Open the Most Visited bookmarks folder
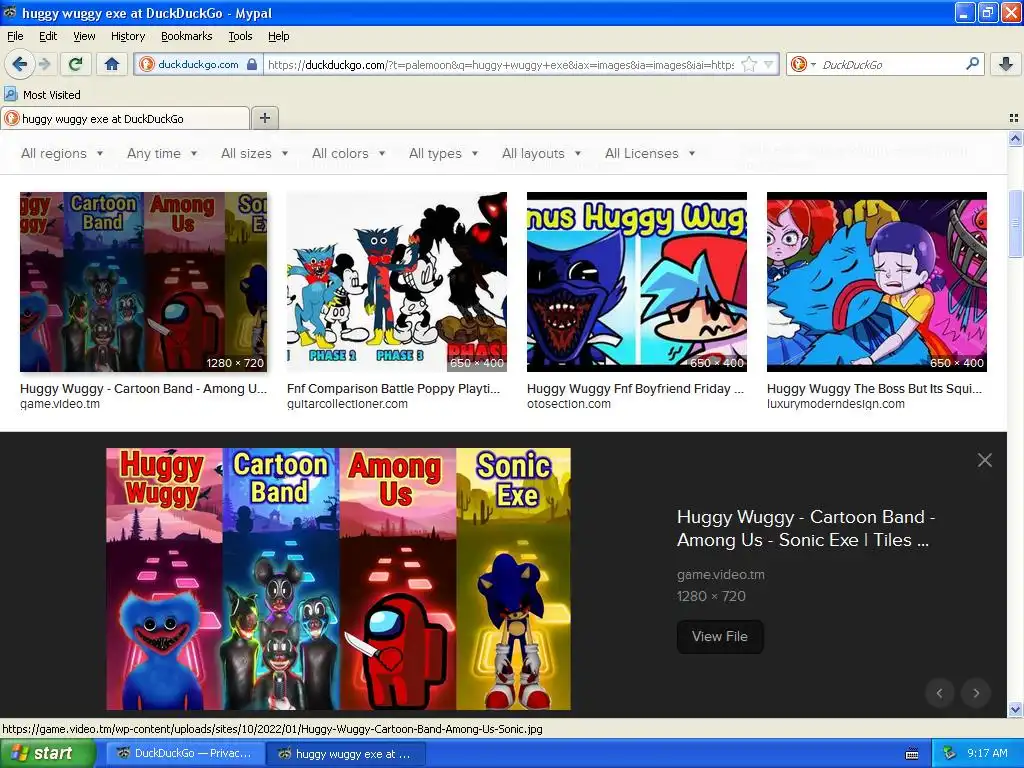Screen dimensions: 1024x768 pos(43,95)
